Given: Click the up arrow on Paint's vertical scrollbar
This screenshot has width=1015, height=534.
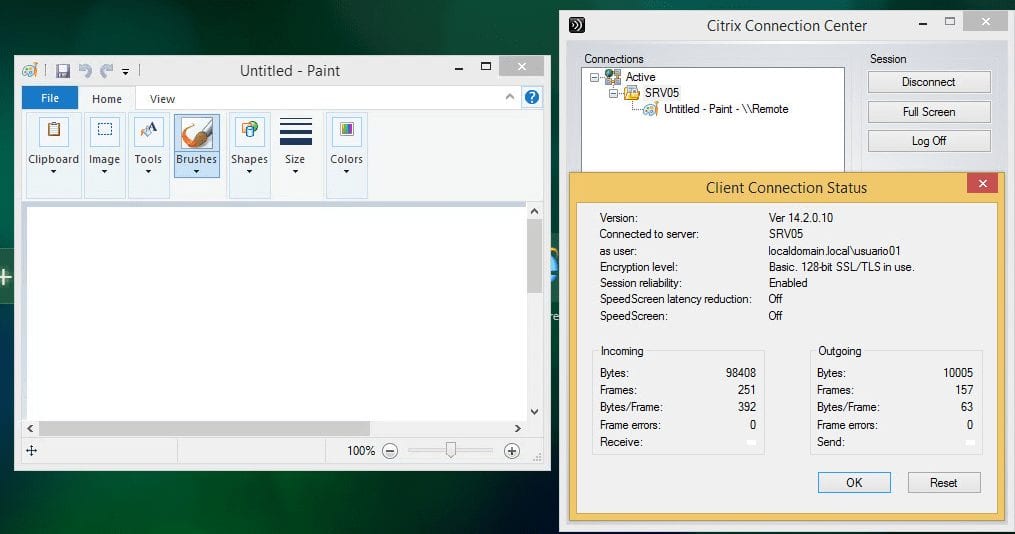Looking at the screenshot, I should [x=534, y=211].
